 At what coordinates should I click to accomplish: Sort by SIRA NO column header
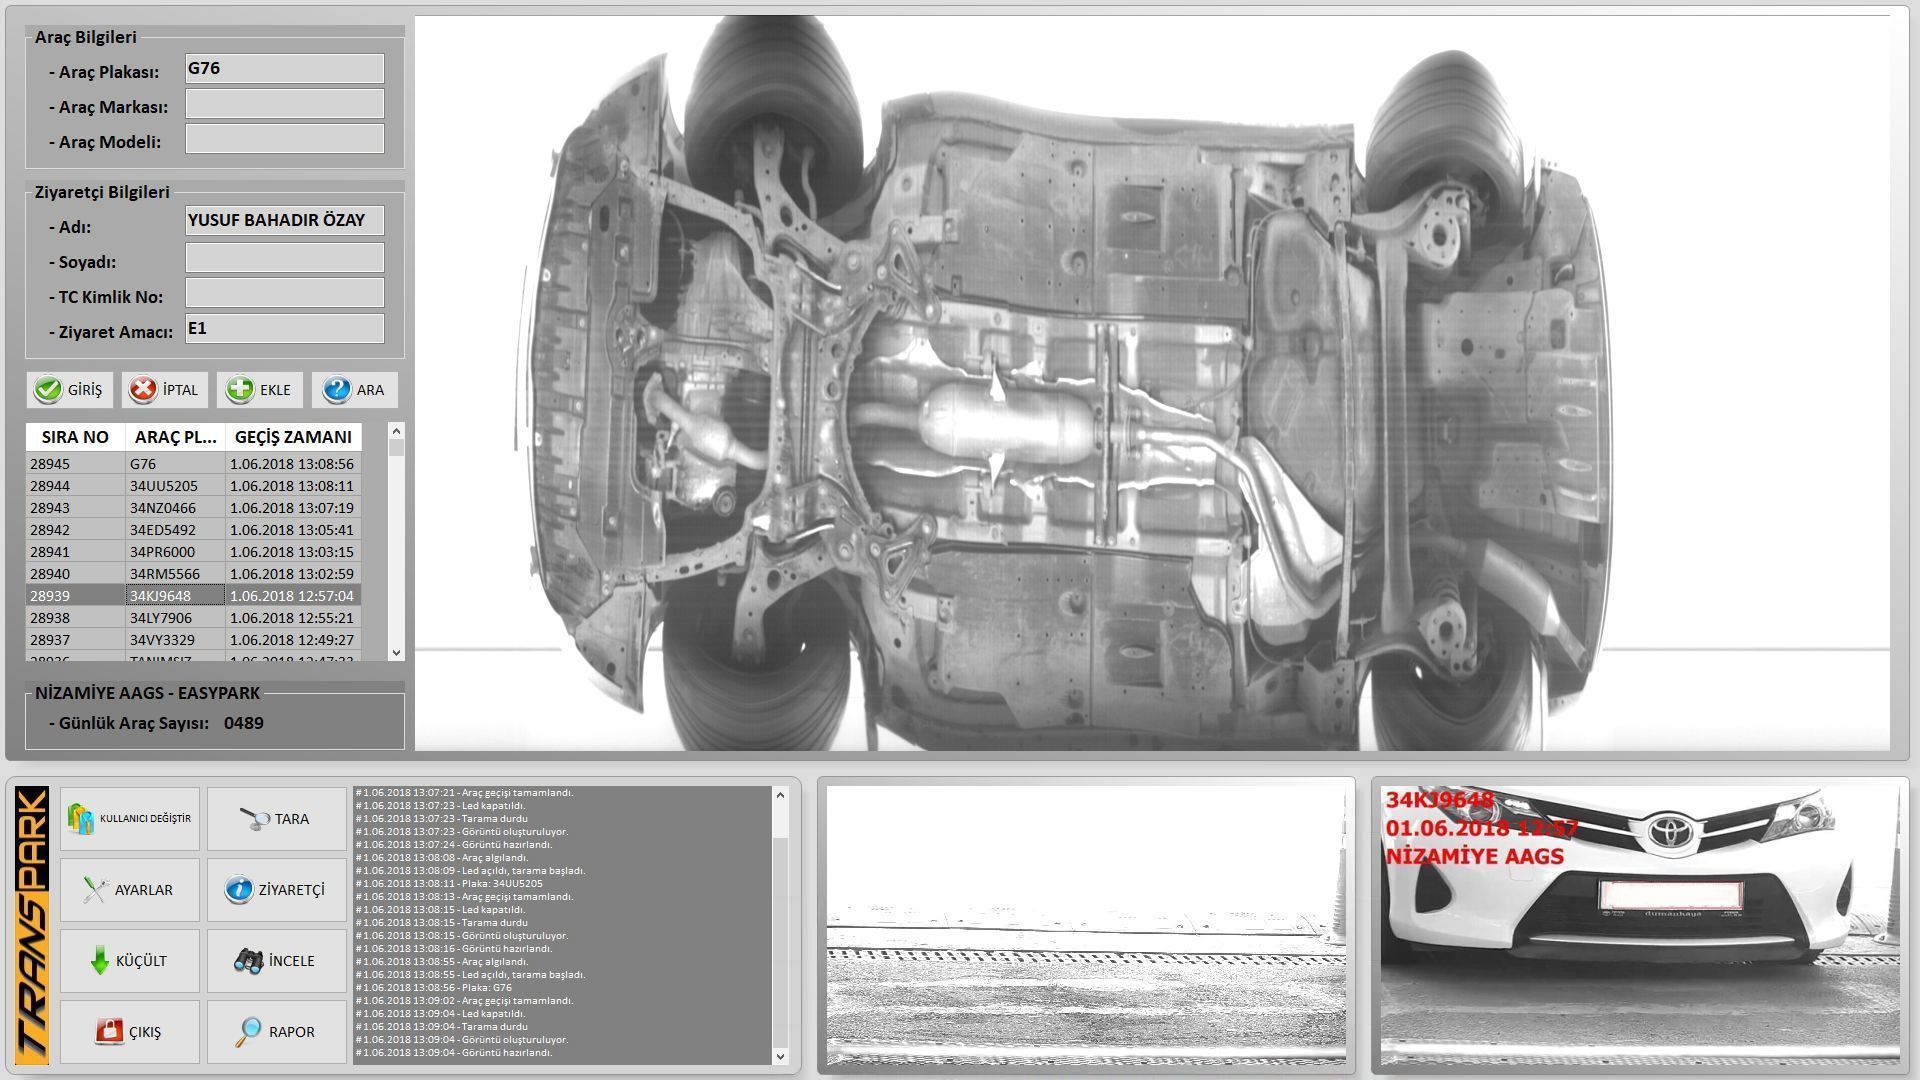[x=75, y=437]
